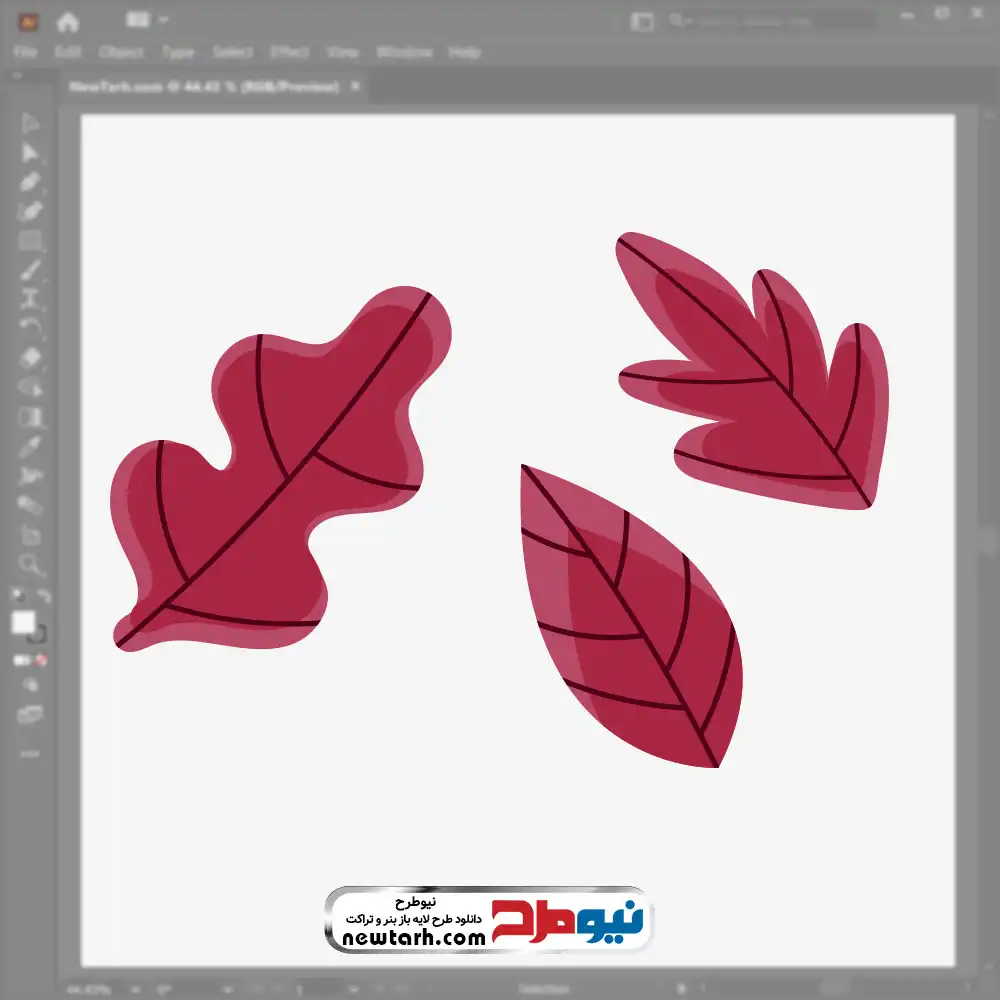Close the NewTarh.com document tab
Viewport: 1000px width, 1000px height.
355,87
